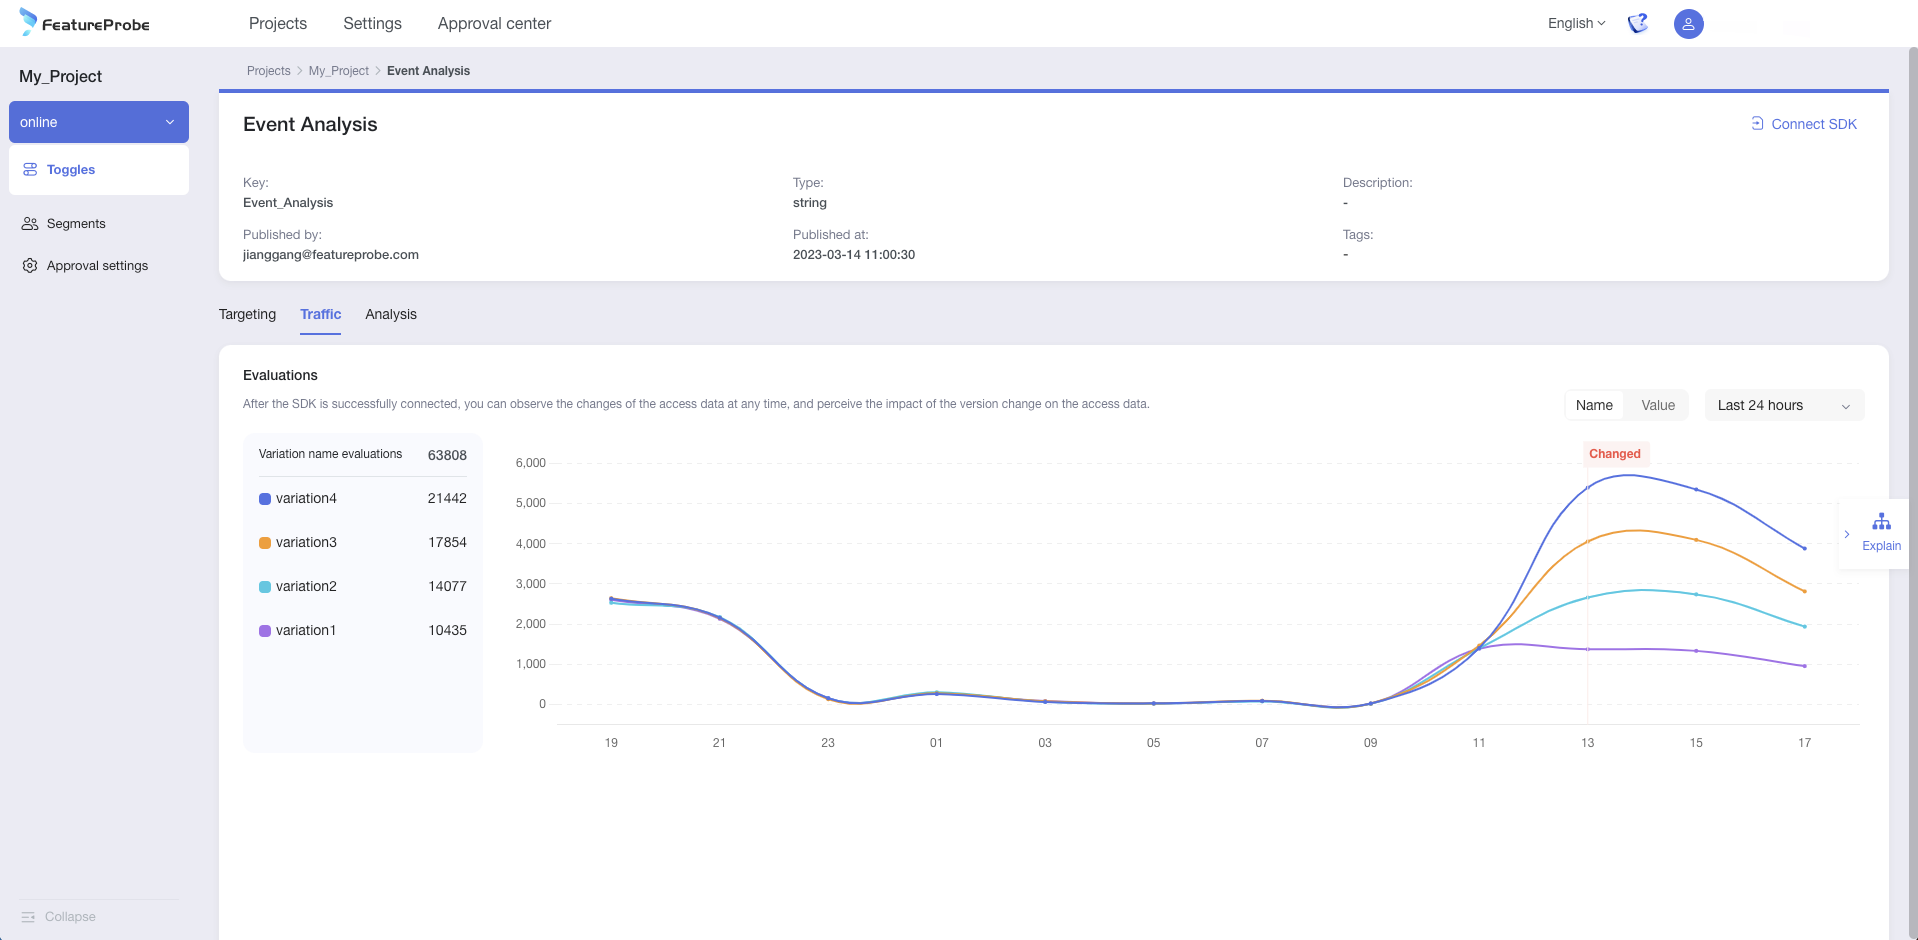Open Segments via its people icon
The image size is (1918, 940).
(30, 224)
